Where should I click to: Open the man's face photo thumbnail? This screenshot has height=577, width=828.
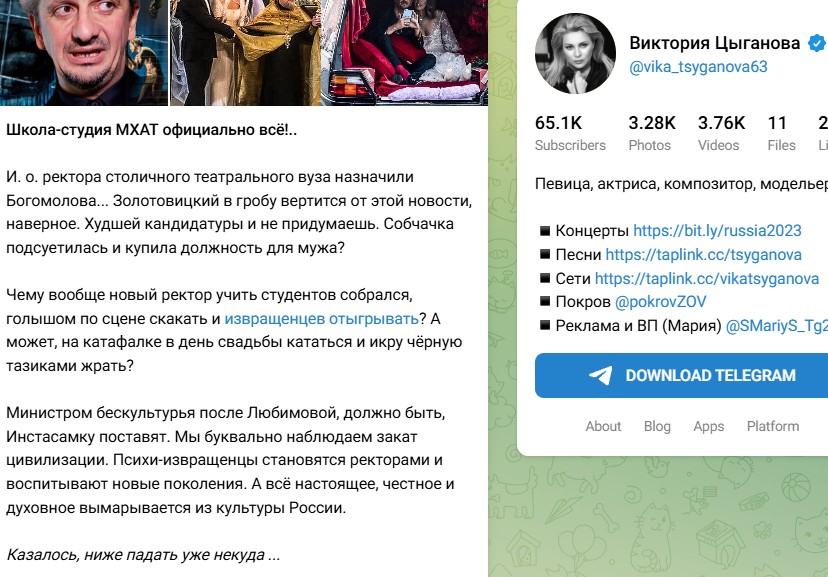(x=84, y=53)
